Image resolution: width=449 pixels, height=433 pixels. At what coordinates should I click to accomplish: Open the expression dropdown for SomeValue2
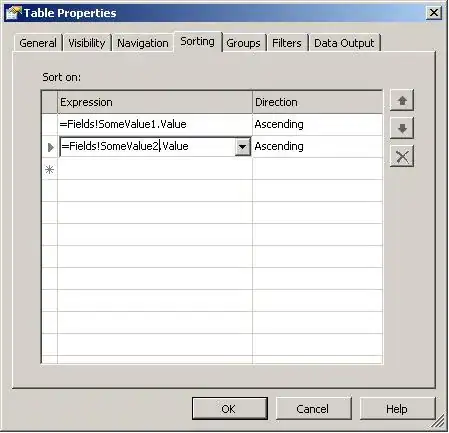tap(243, 147)
